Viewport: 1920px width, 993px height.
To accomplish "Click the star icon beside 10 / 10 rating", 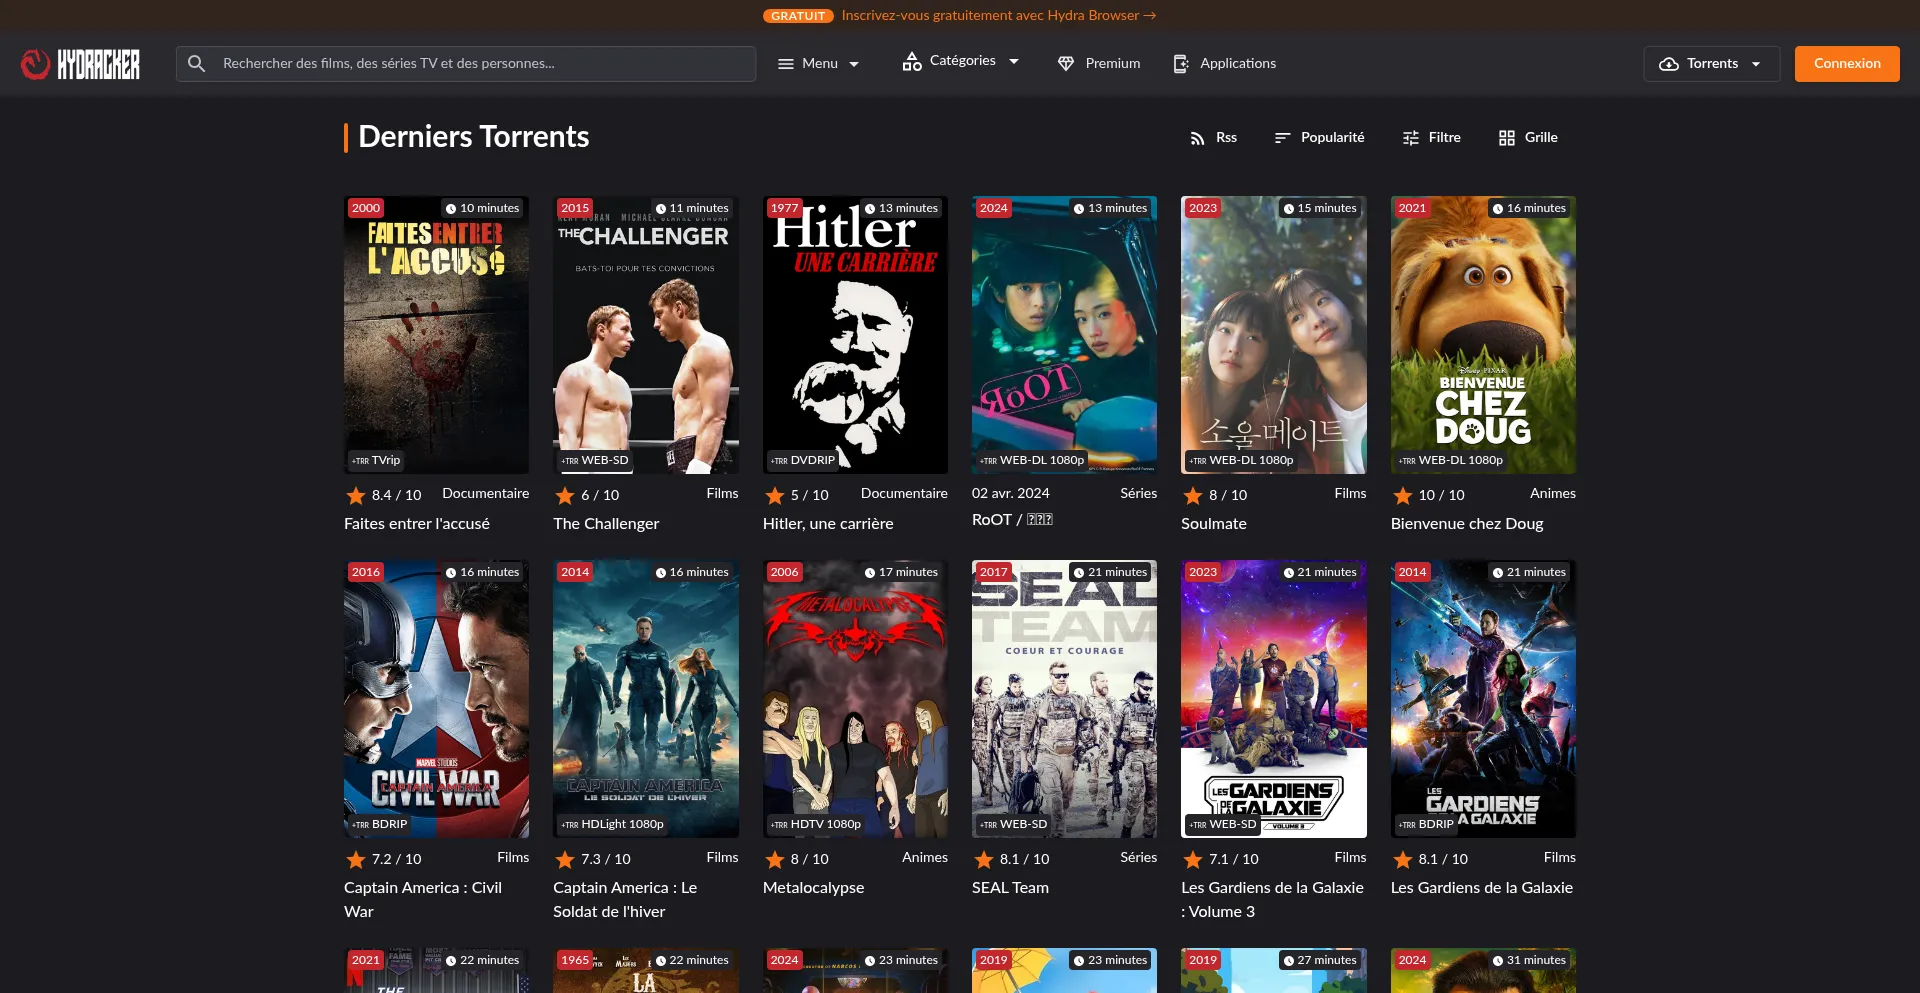I will [1403, 495].
